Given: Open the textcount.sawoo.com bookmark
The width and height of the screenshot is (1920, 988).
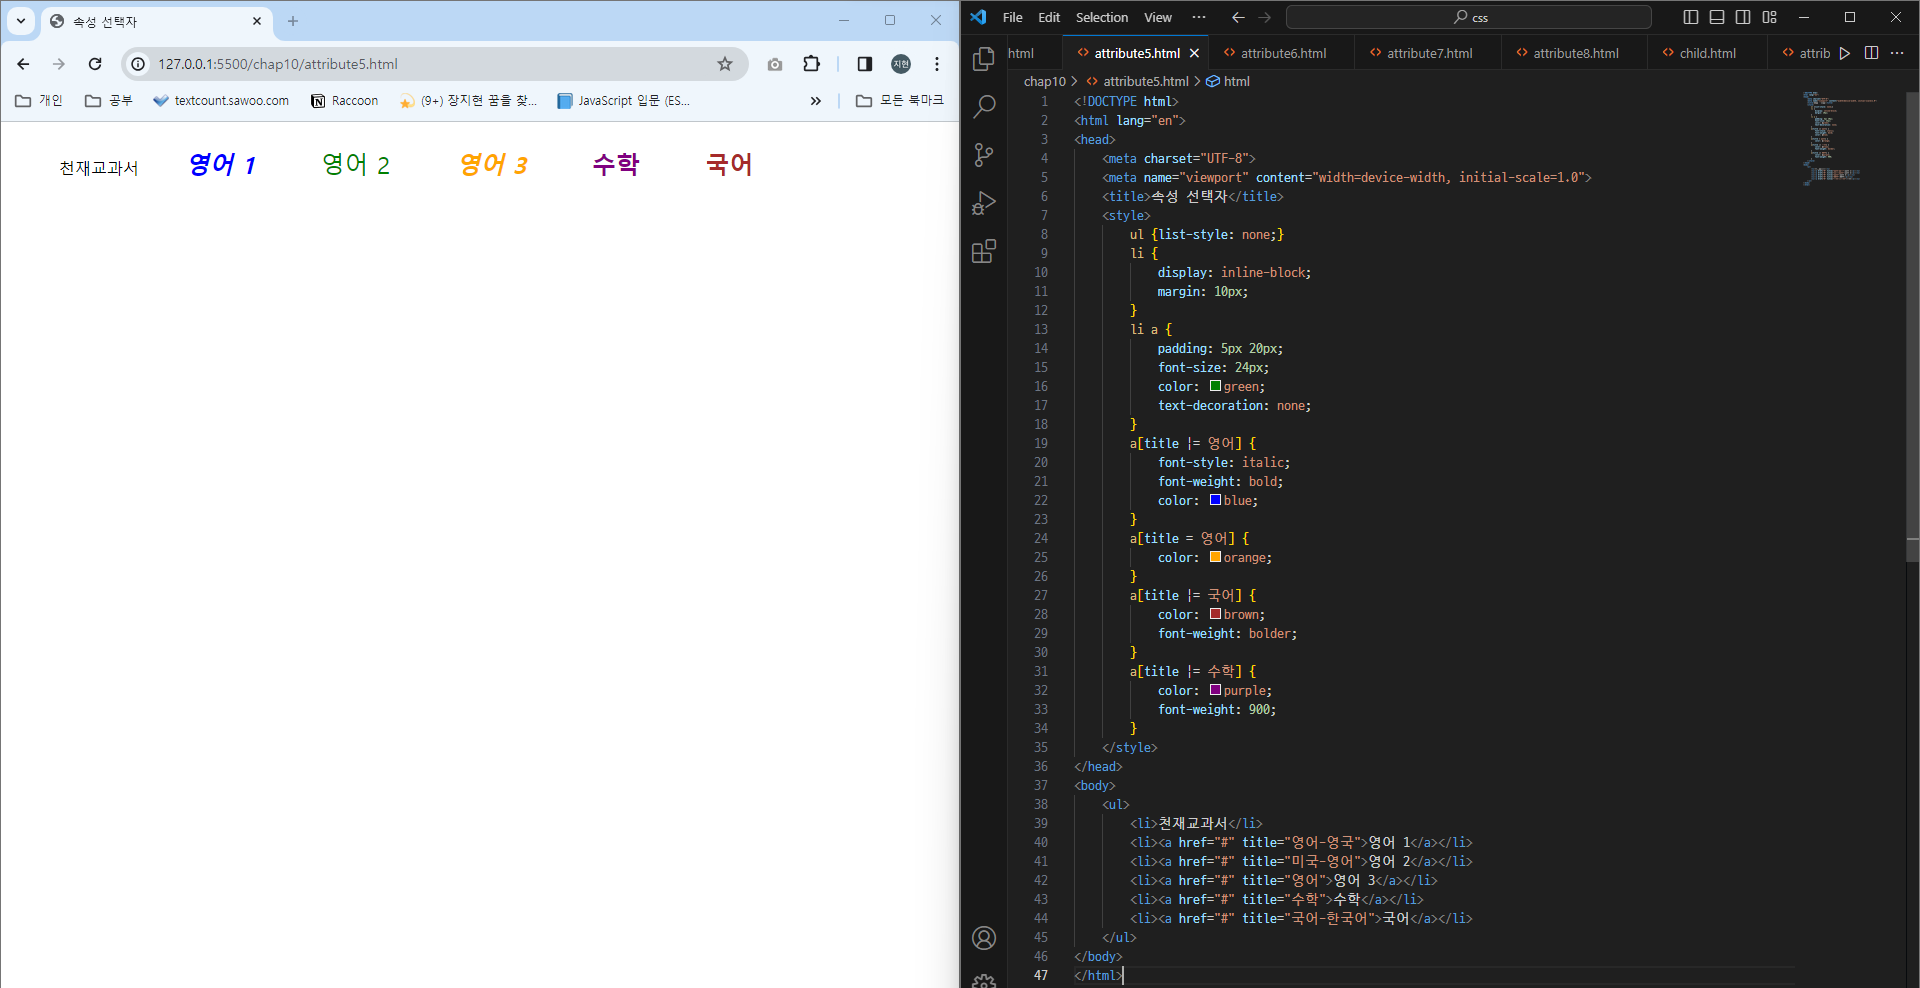Looking at the screenshot, I should pos(221,100).
